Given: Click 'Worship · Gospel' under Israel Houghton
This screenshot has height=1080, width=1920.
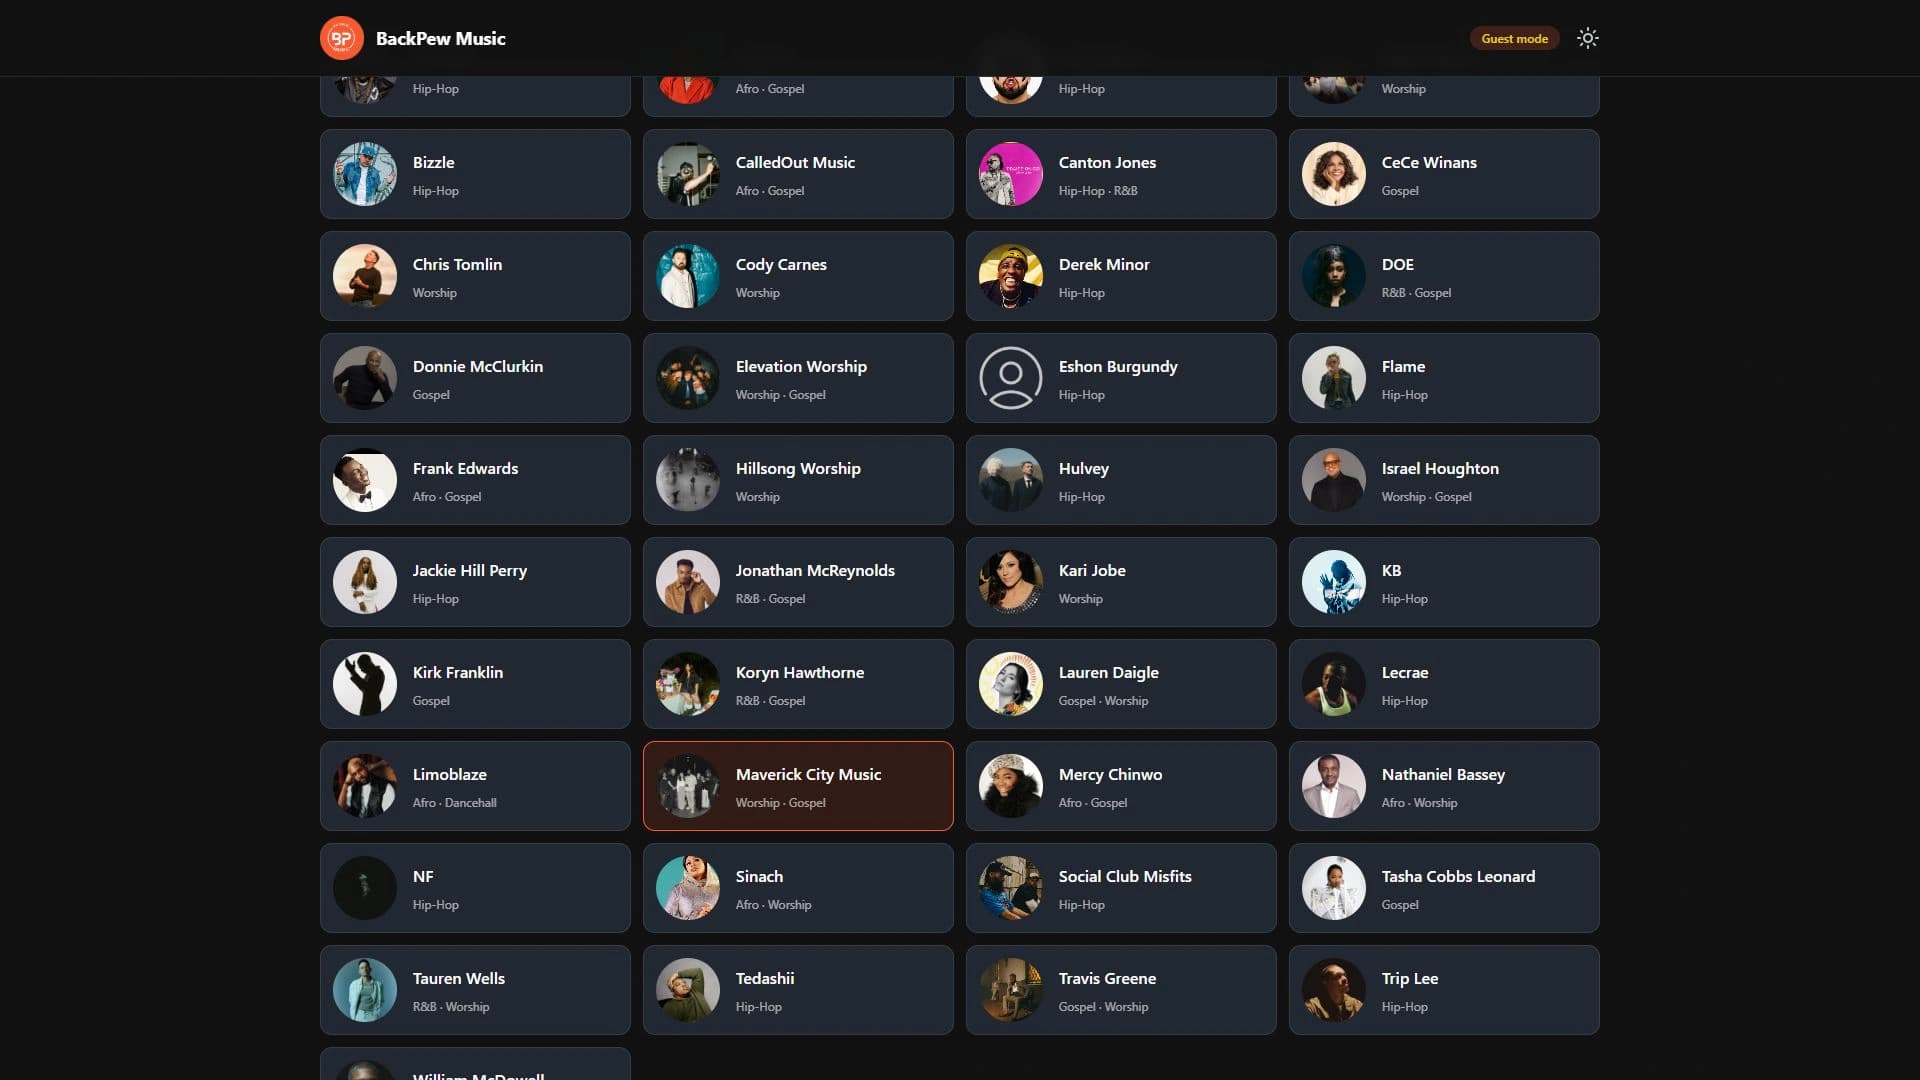Looking at the screenshot, I should (1426, 497).
